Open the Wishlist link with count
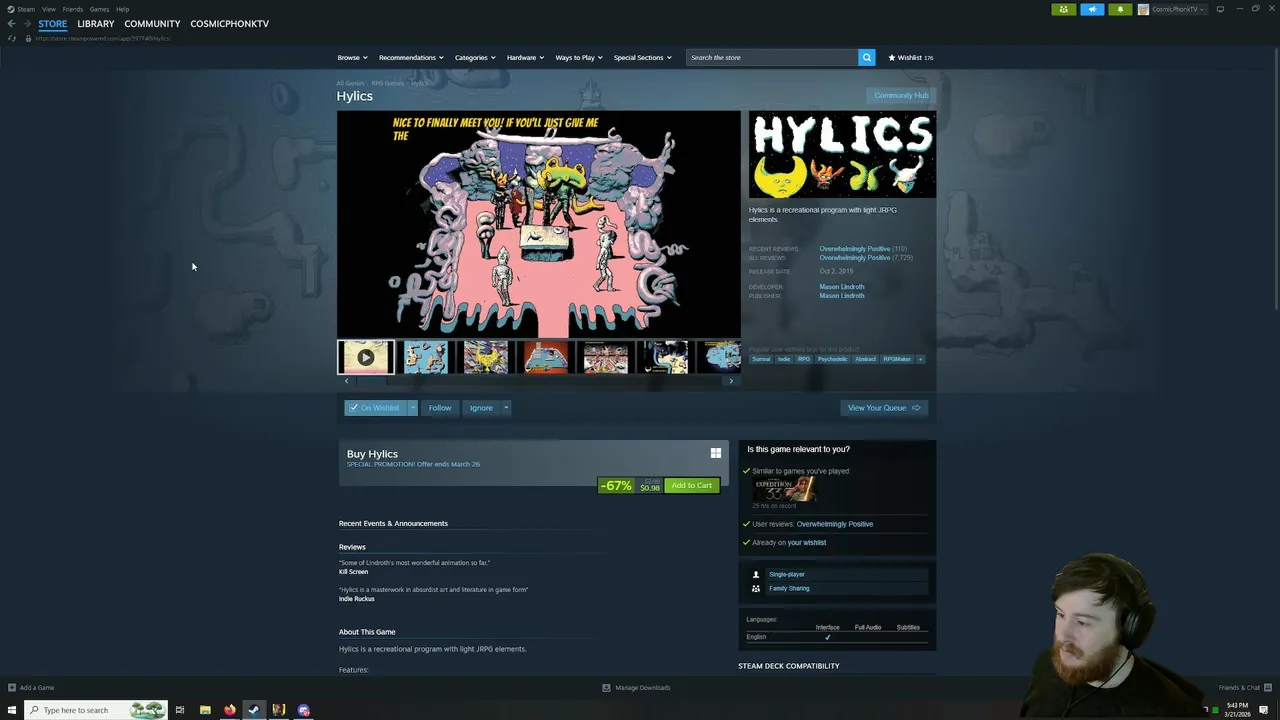1280x720 pixels. pos(911,57)
